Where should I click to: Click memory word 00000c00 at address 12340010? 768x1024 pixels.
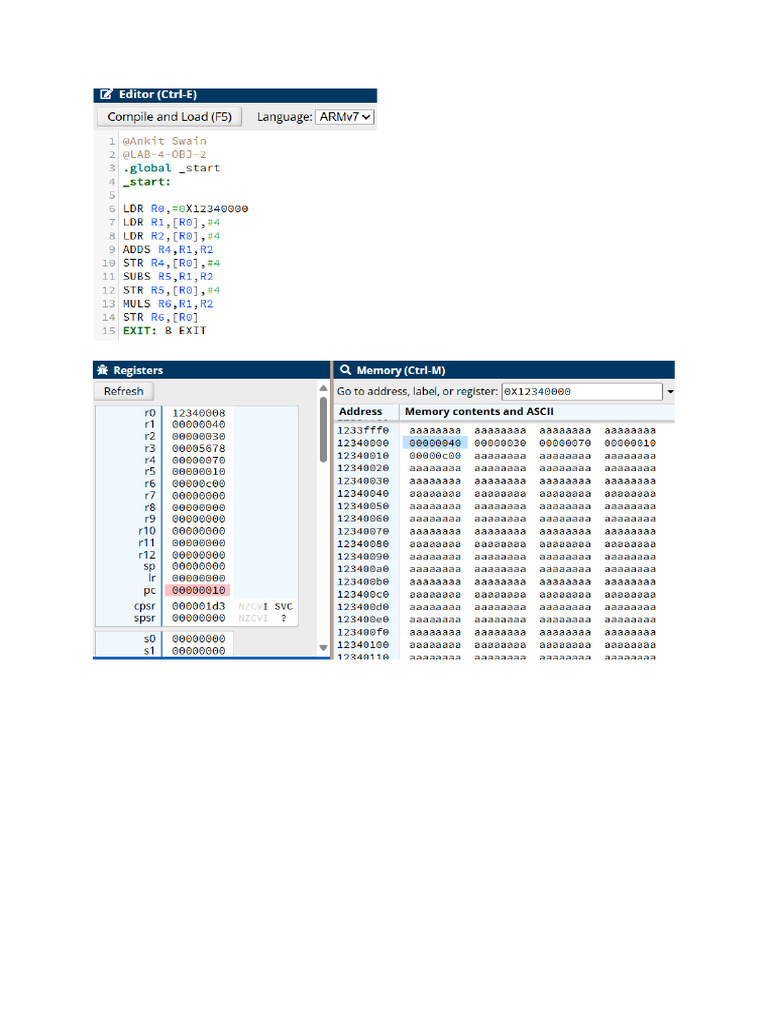pos(435,456)
